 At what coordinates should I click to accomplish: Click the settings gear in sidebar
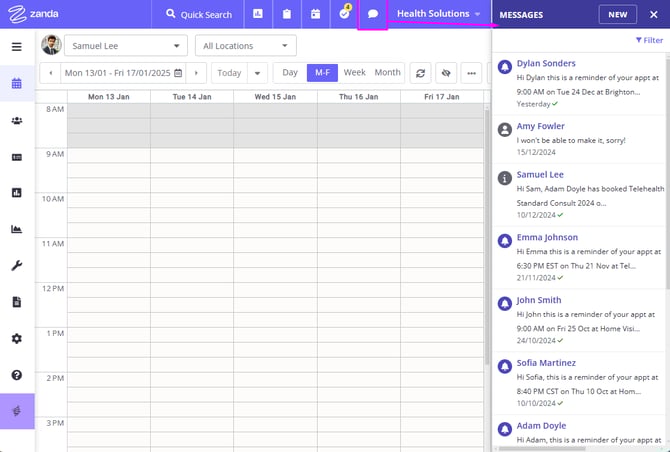pyautogui.click(x=17, y=338)
